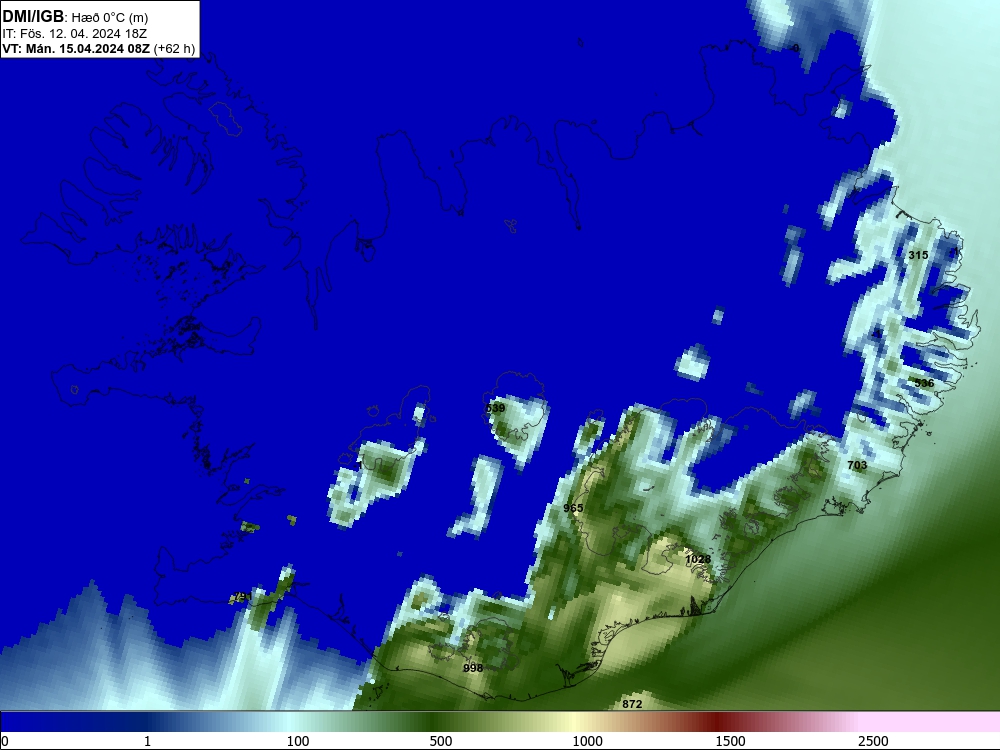
Task: Click the 500 label on the color scale
Action: coord(441,741)
